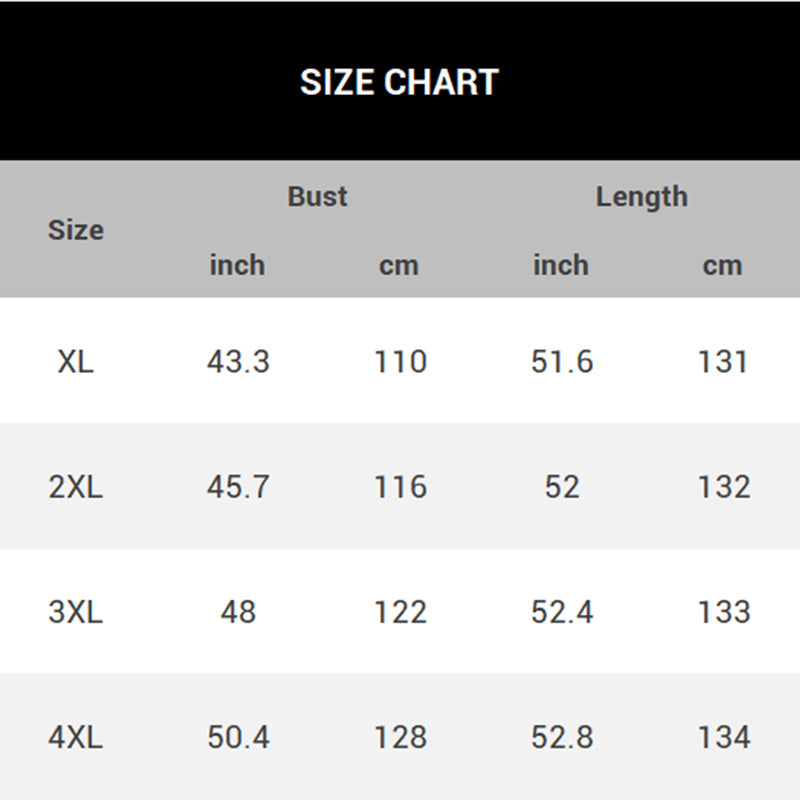Select the 134 cm length cell

click(723, 738)
